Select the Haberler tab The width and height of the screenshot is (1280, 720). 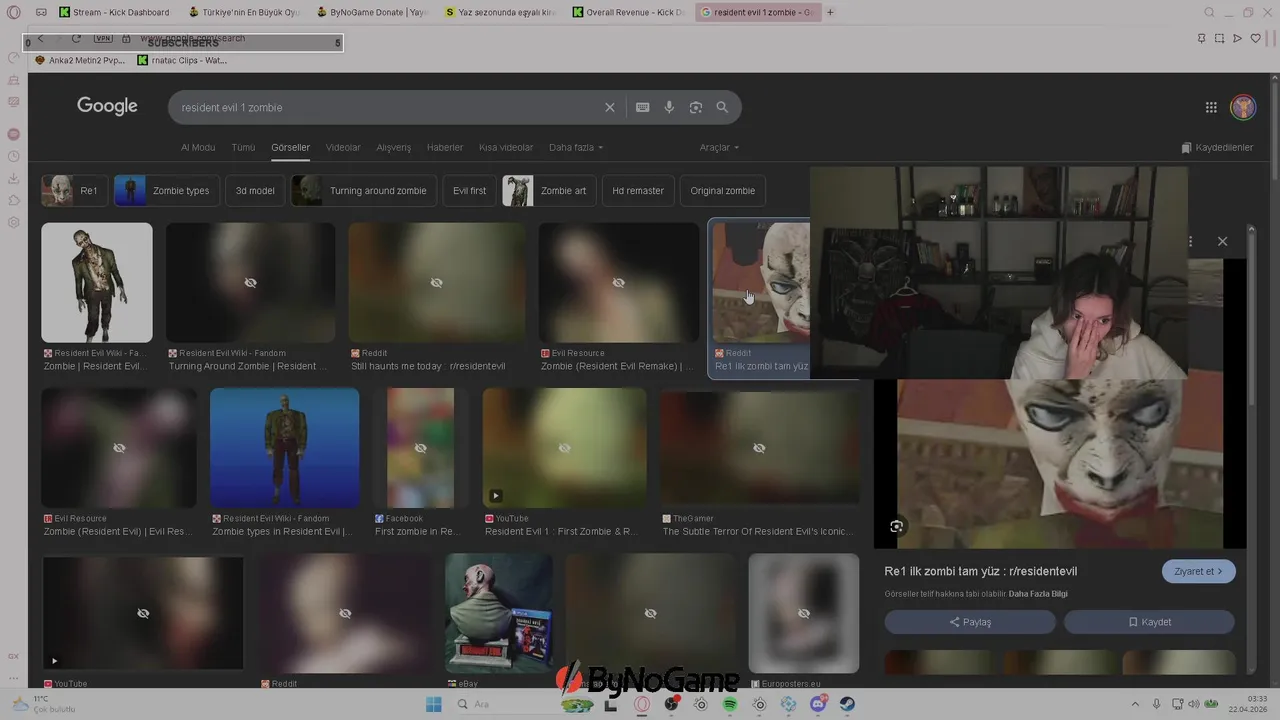(445, 147)
